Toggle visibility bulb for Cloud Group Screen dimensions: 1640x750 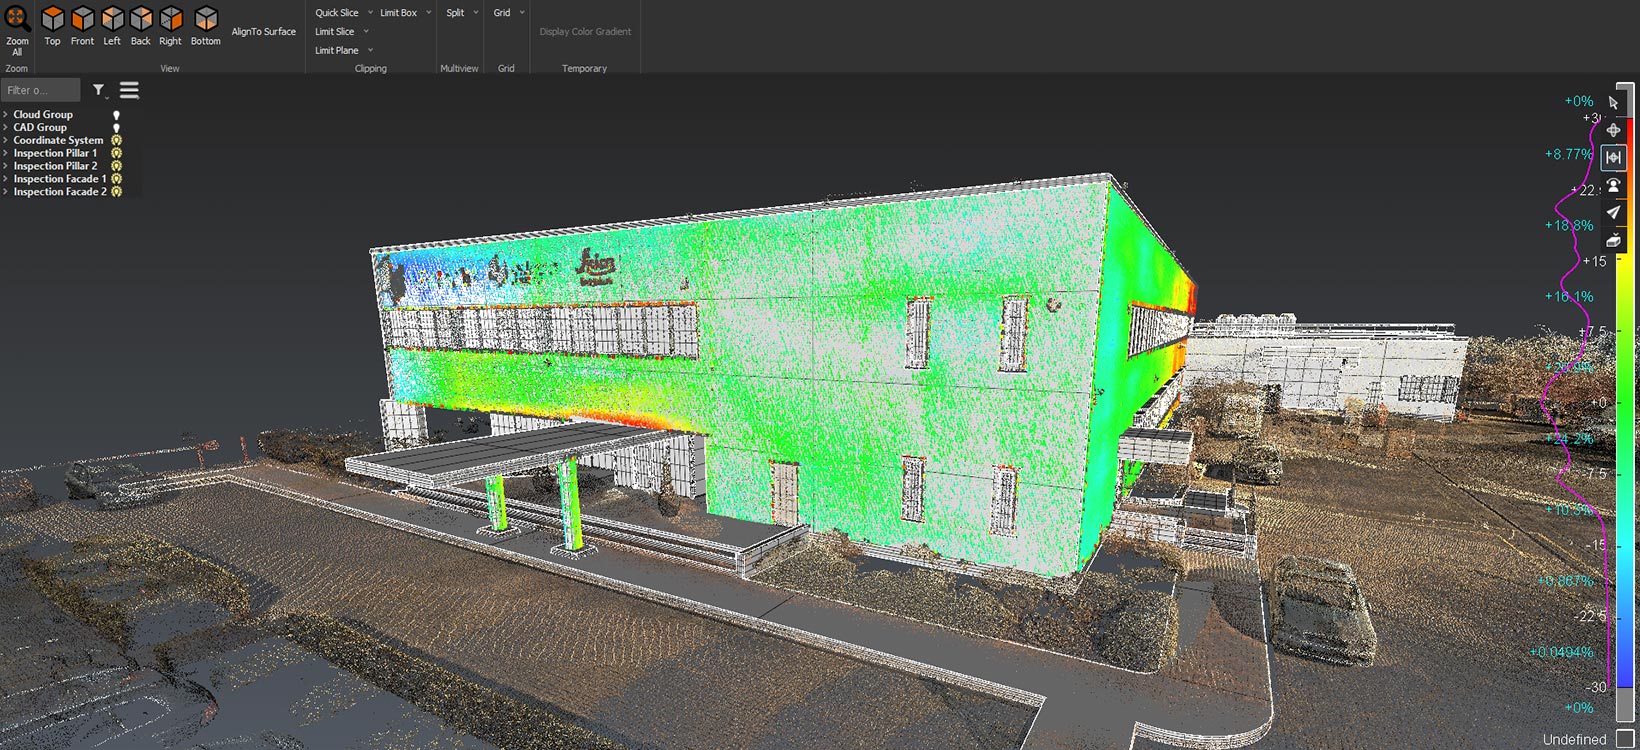(116, 115)
